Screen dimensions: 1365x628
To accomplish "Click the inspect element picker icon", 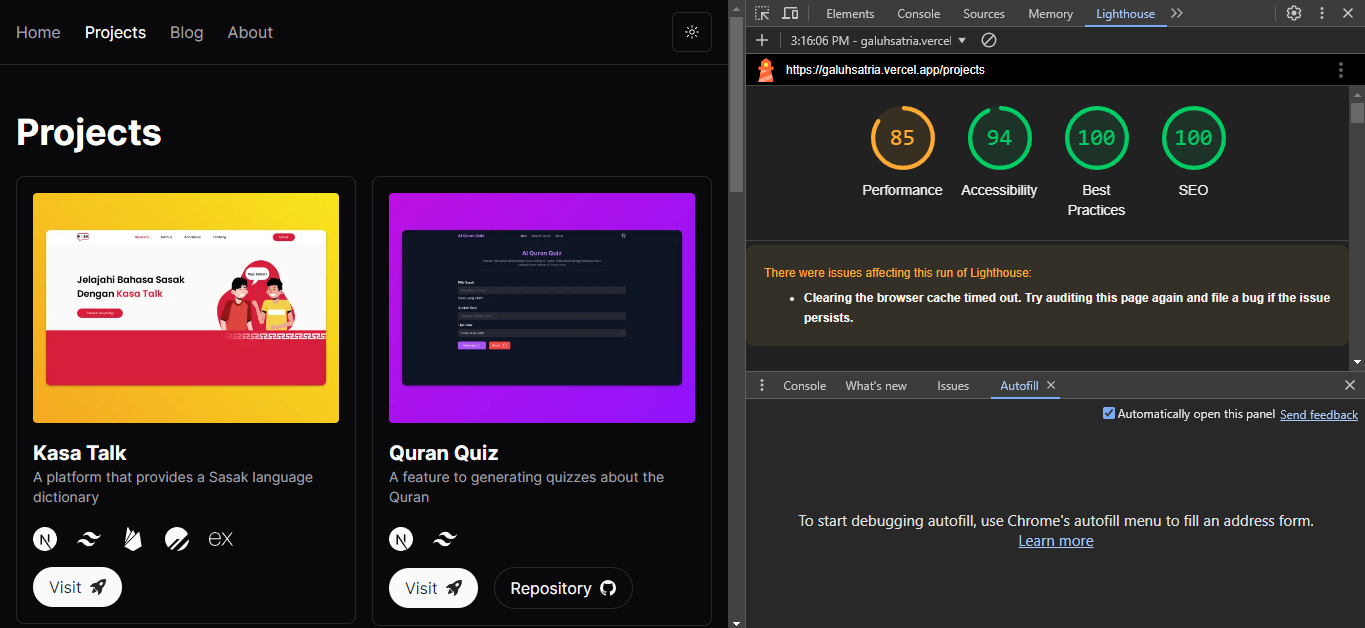I will pos(762,13).
